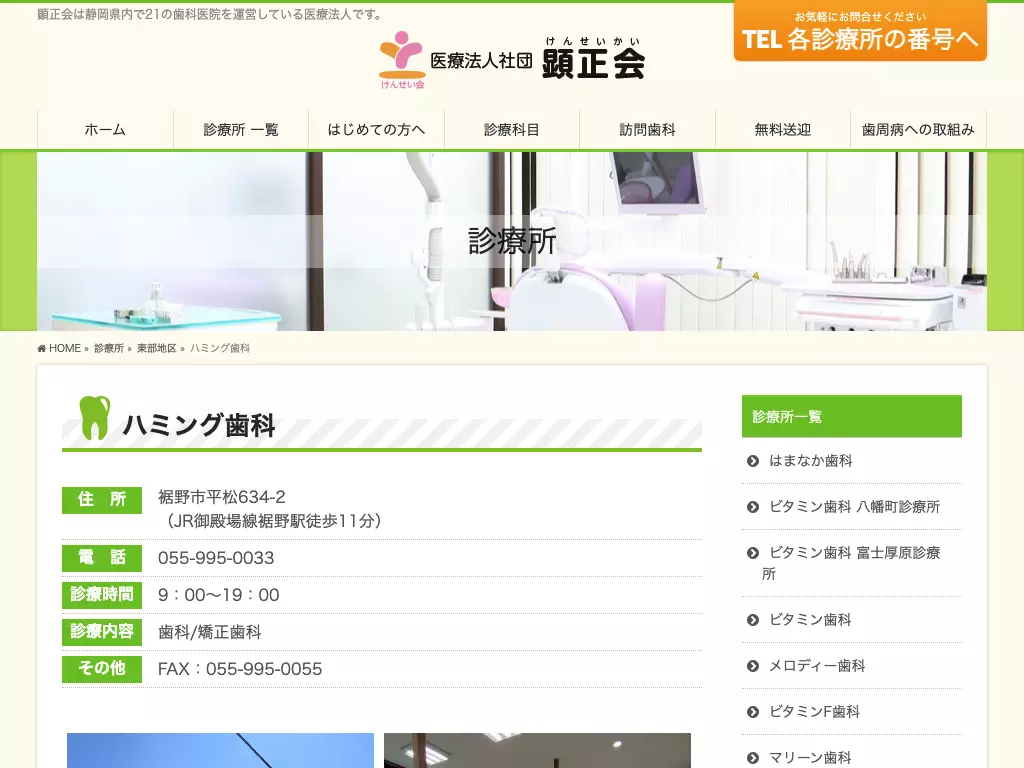Go to 診療科目 menu item

[512, 129]
